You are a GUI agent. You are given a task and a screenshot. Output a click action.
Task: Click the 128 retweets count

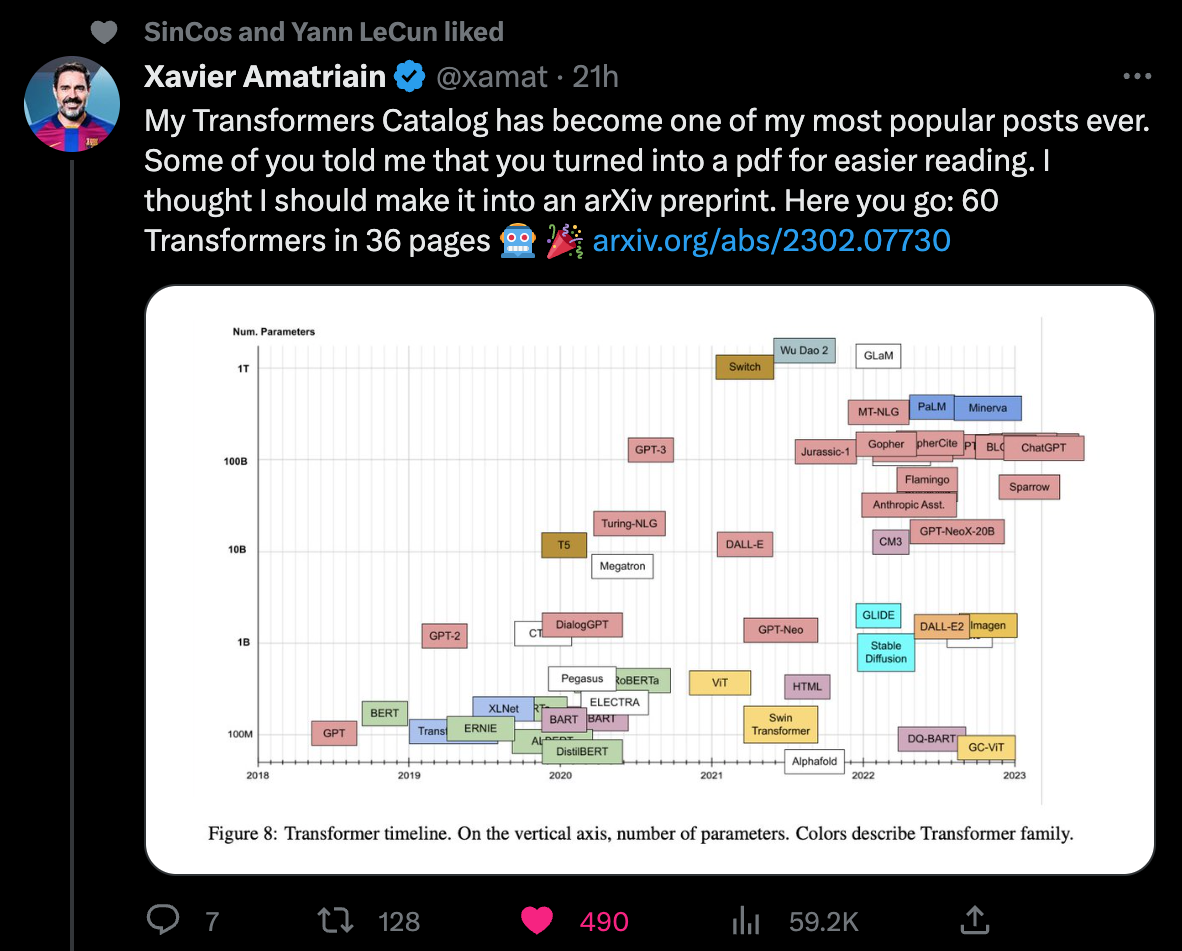pyautogui.click(x=399, y=922)
